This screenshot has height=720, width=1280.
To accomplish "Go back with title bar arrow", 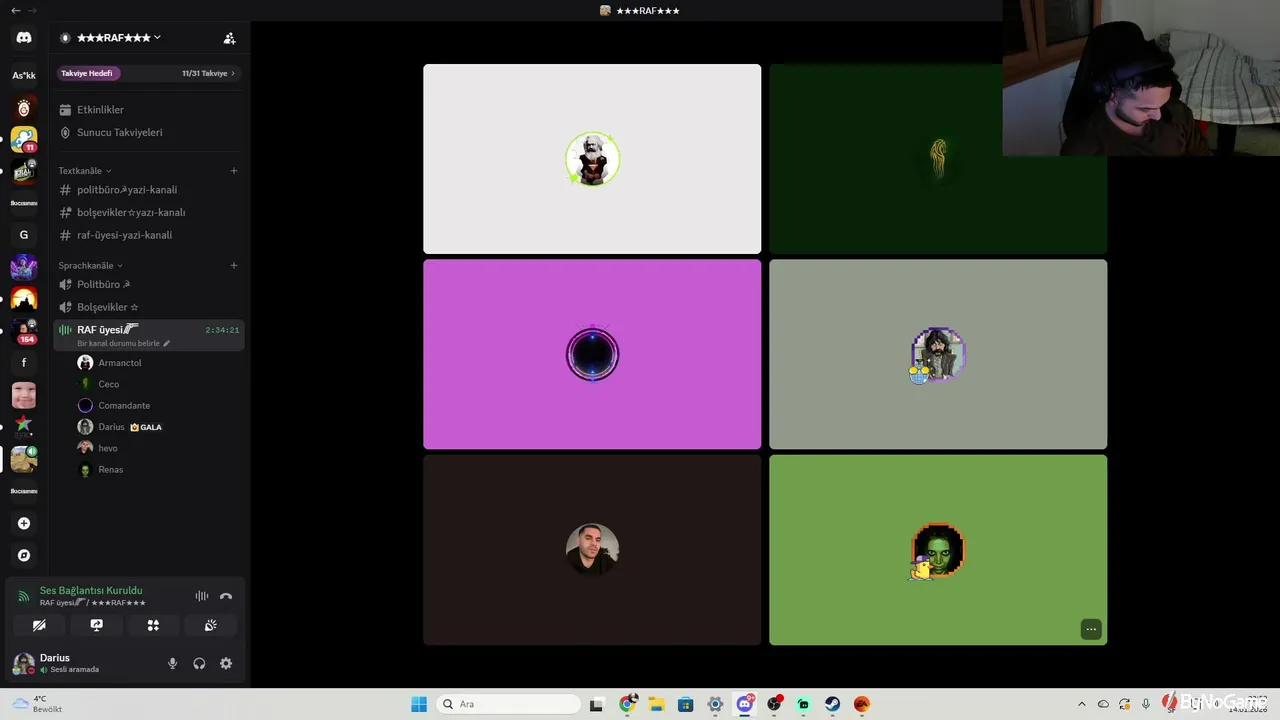I will point(15,10).
